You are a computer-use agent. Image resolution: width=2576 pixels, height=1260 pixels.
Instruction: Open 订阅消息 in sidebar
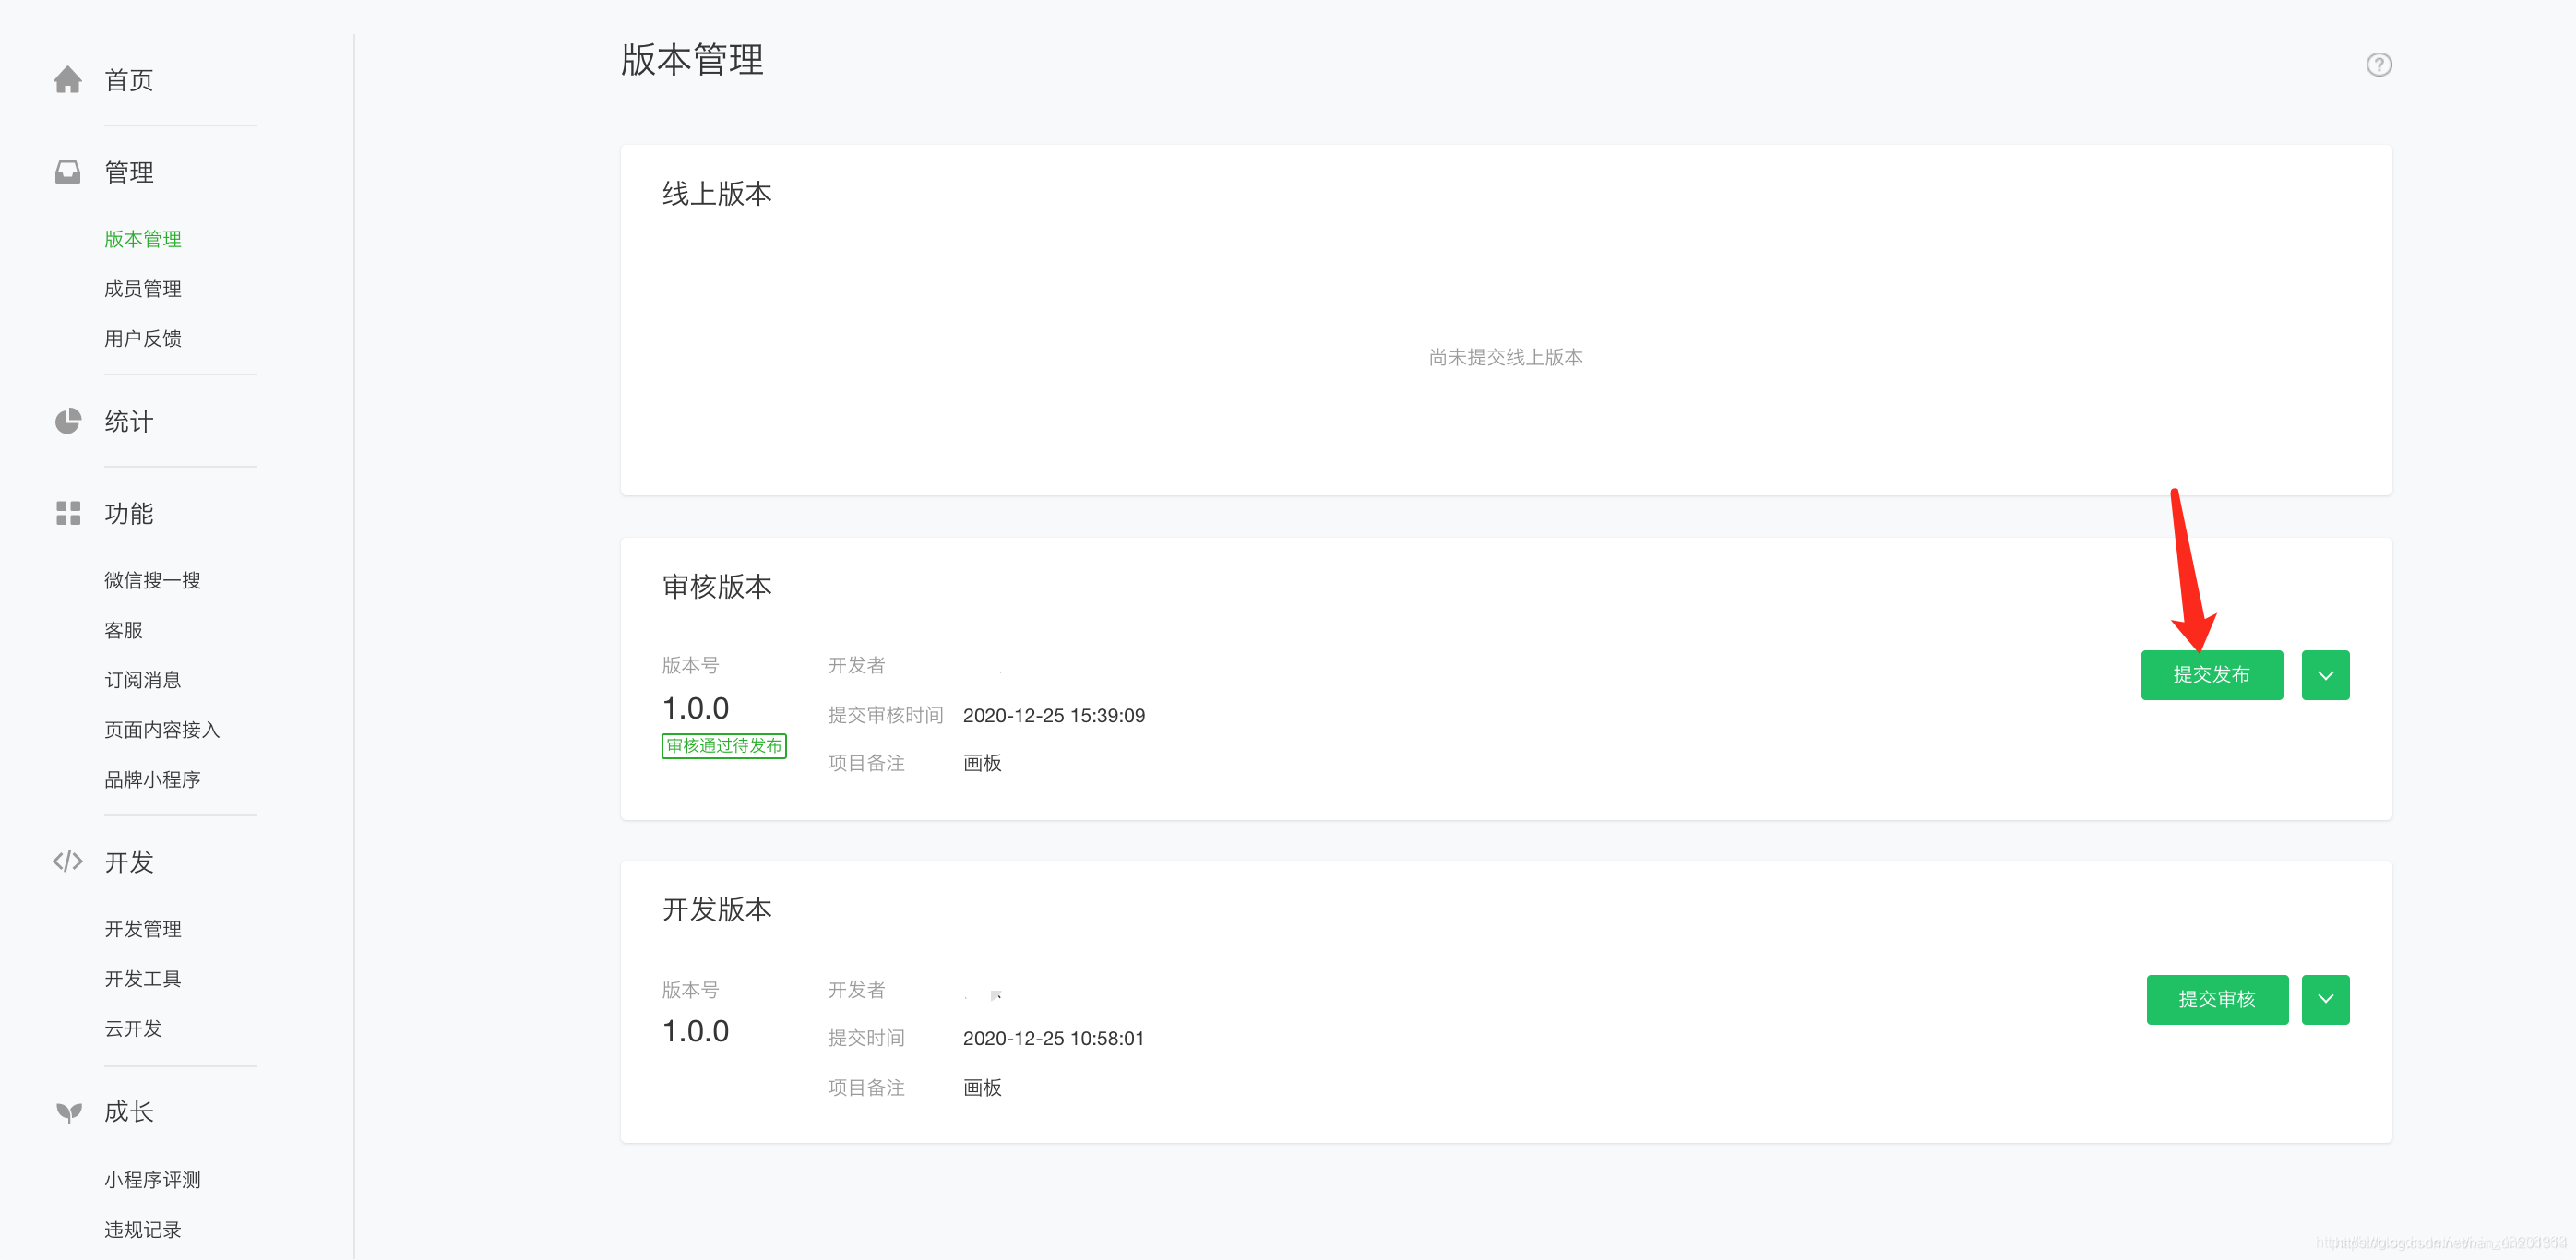[x=143, y=680]
